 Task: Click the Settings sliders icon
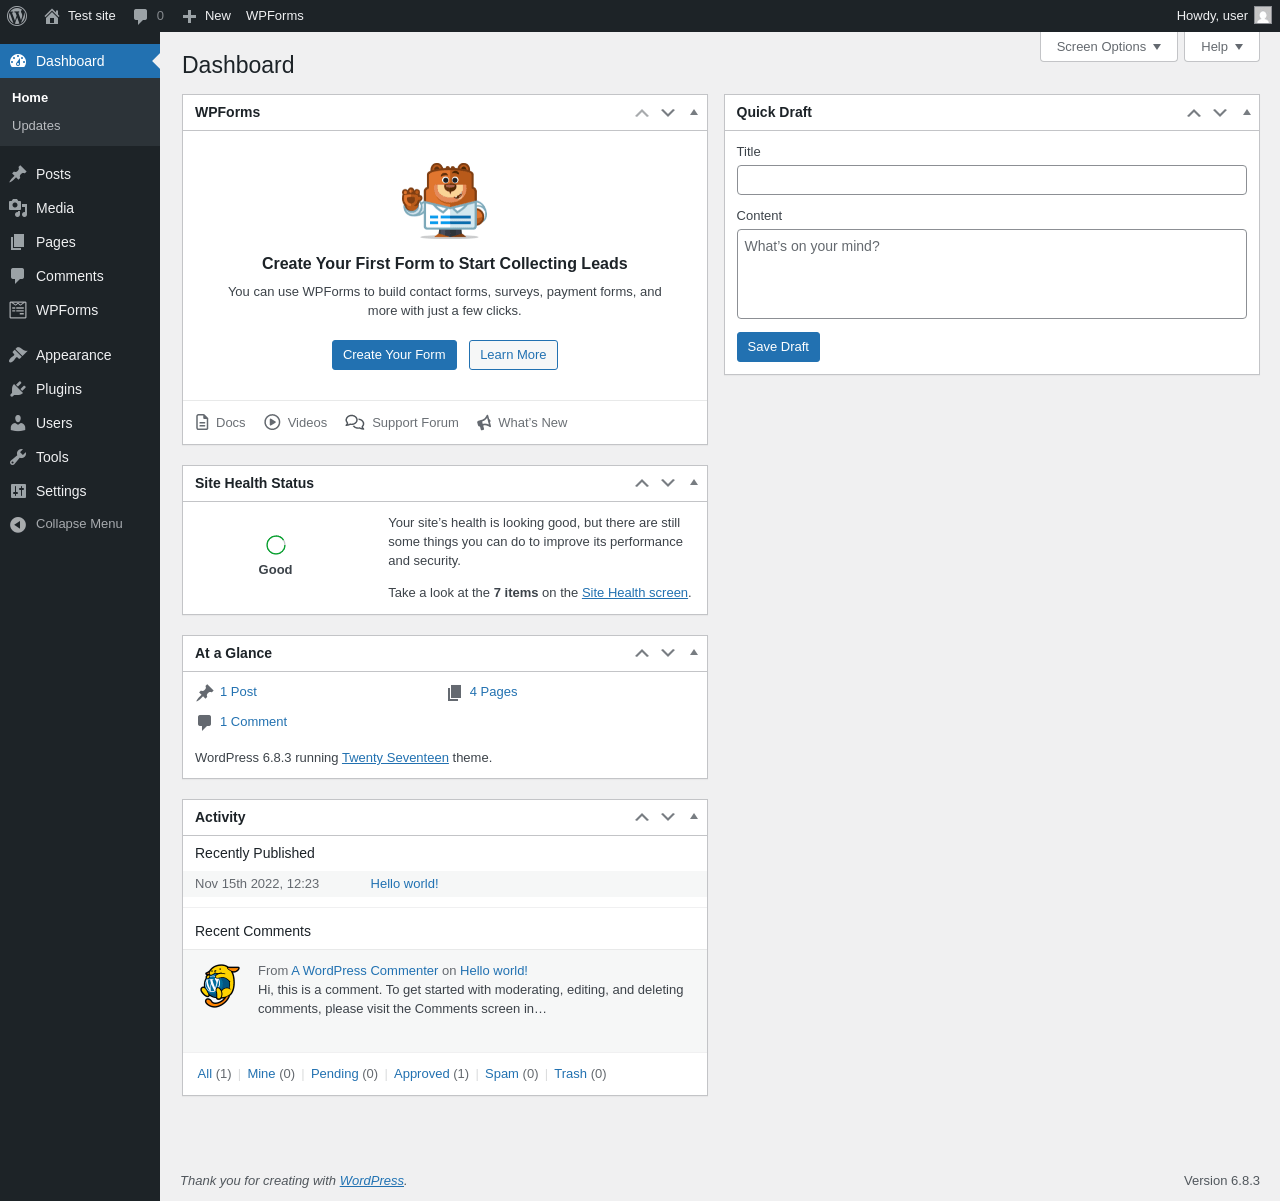(x=18, y=491)
